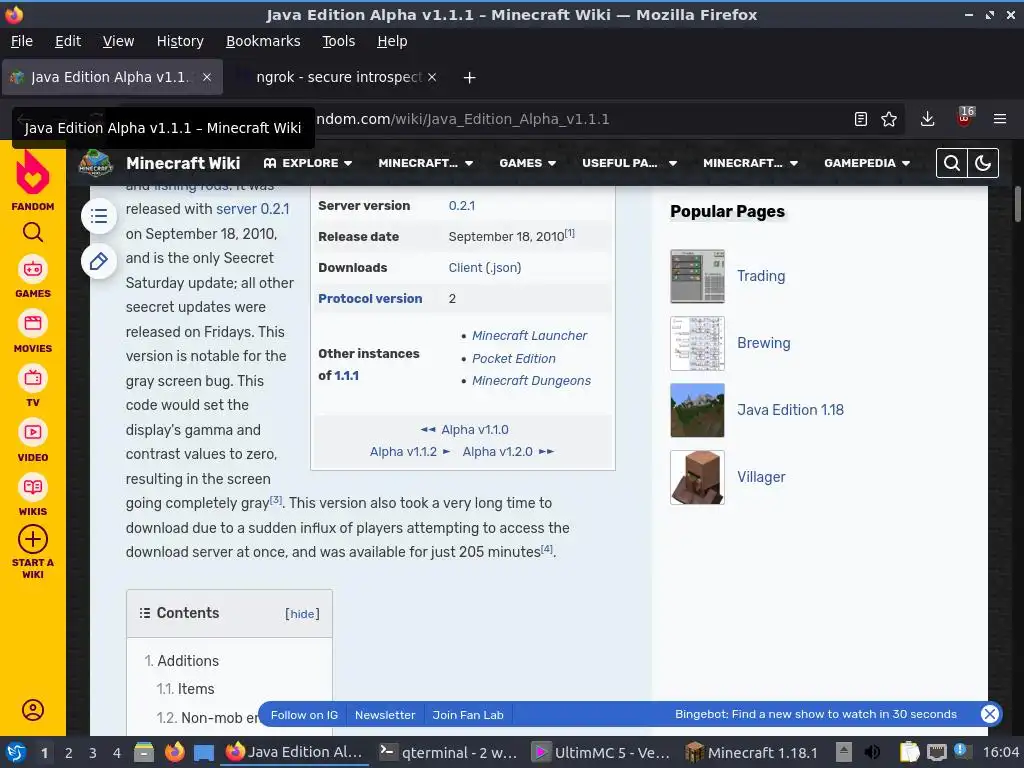Open the file manager taskbar icon
Image resolution: width=1024 pixels, height=768 pixels.
(144, 752)
